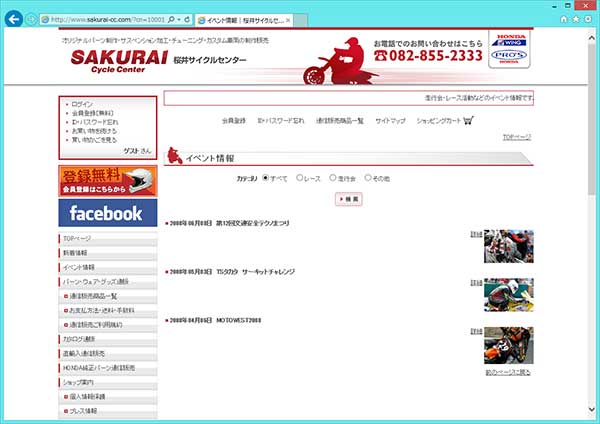Open イベント情報 in the left sidebar menu
600x424 pixels.
point(108,267)
